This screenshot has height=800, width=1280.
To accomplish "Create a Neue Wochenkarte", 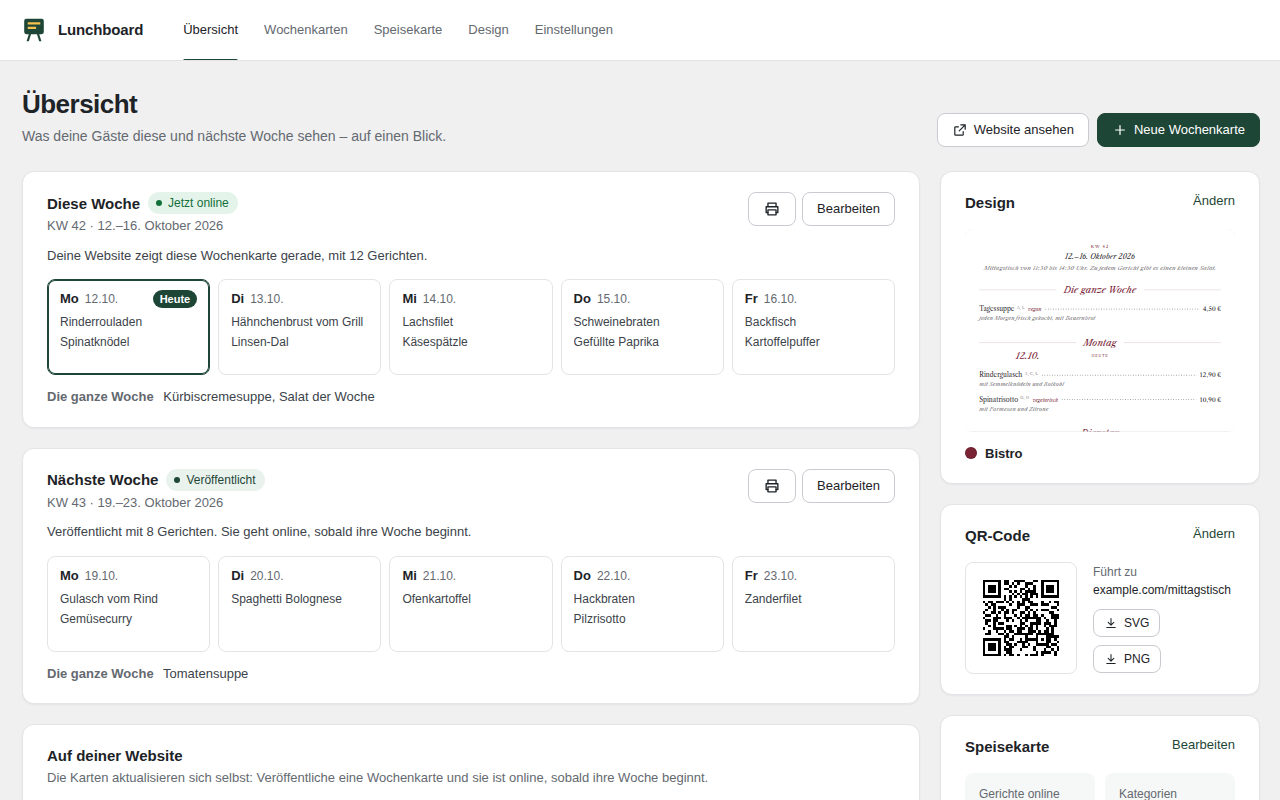I will pyautogui.click(x=1178, y=130).
